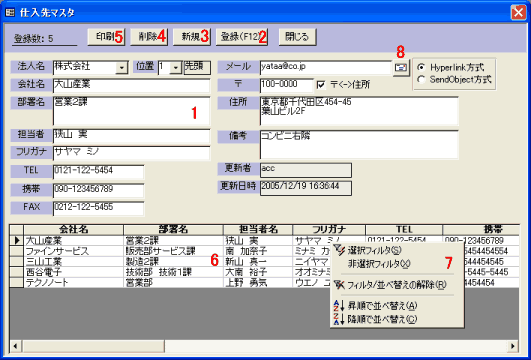The height and width of the screenshot is (360, 531).
Task: Click the 登録(F12) button
Action: [x=242, y=37]
